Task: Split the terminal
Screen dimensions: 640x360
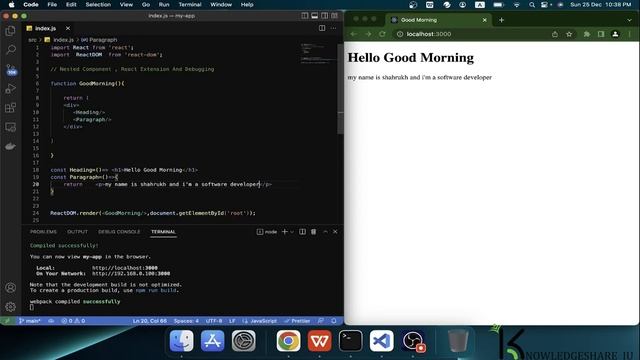Action: pos(302,231)
